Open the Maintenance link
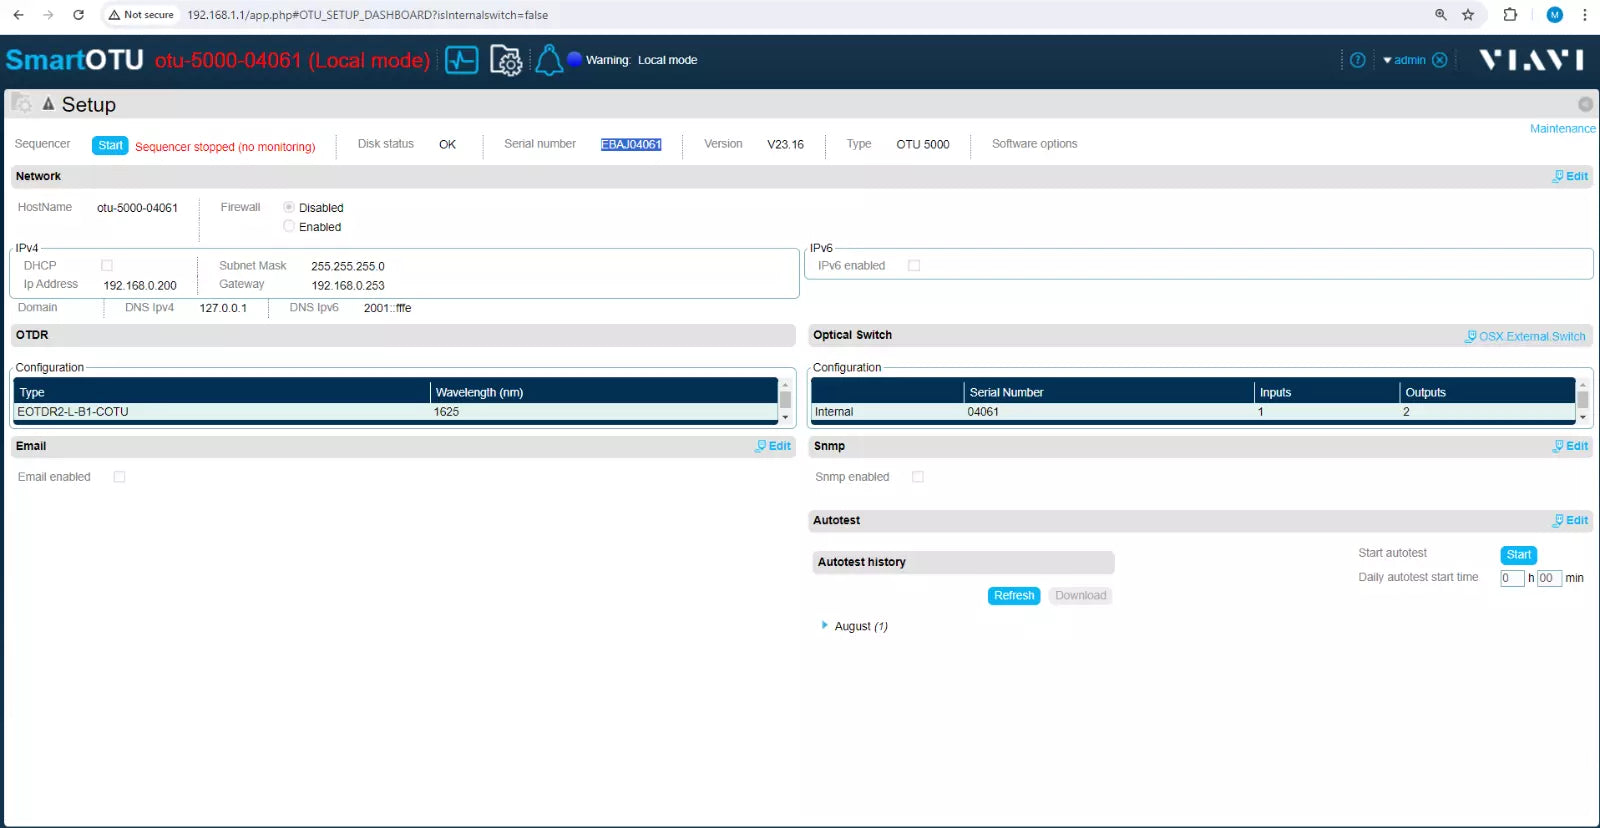This screenshot has width=1600, height=828. point(1562,128)
